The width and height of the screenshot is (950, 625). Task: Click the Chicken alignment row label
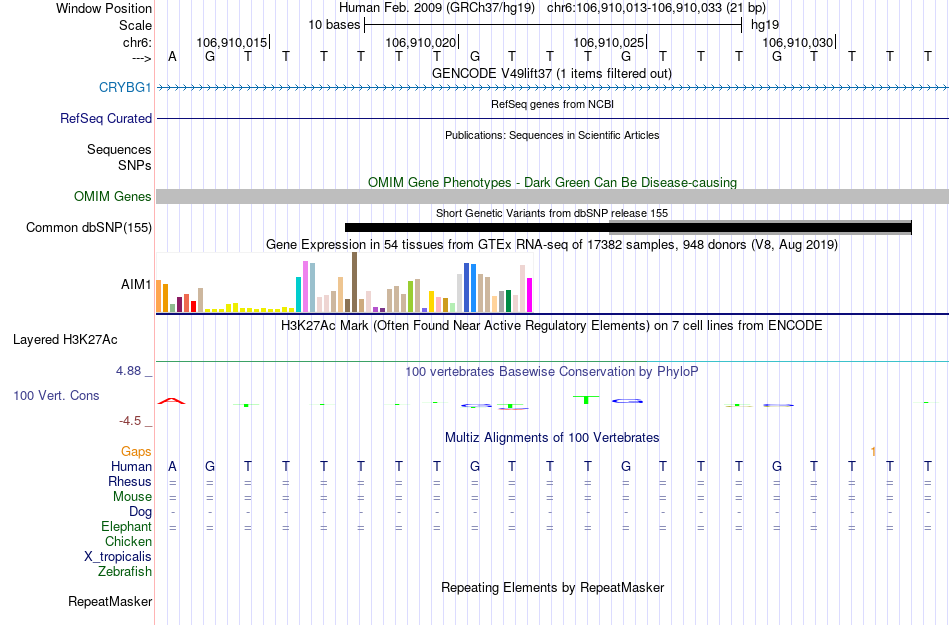coord(128,541)
